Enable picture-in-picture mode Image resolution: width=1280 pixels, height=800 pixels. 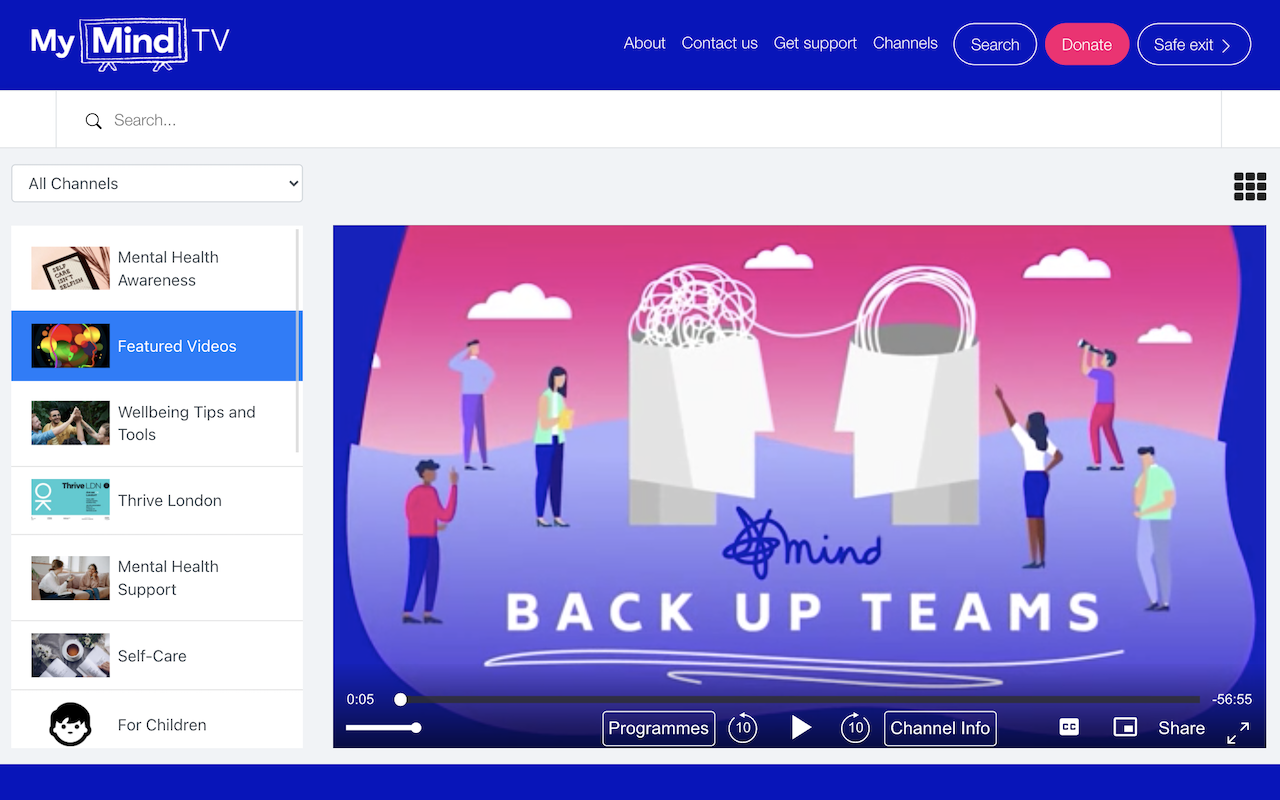(1125, 727)
